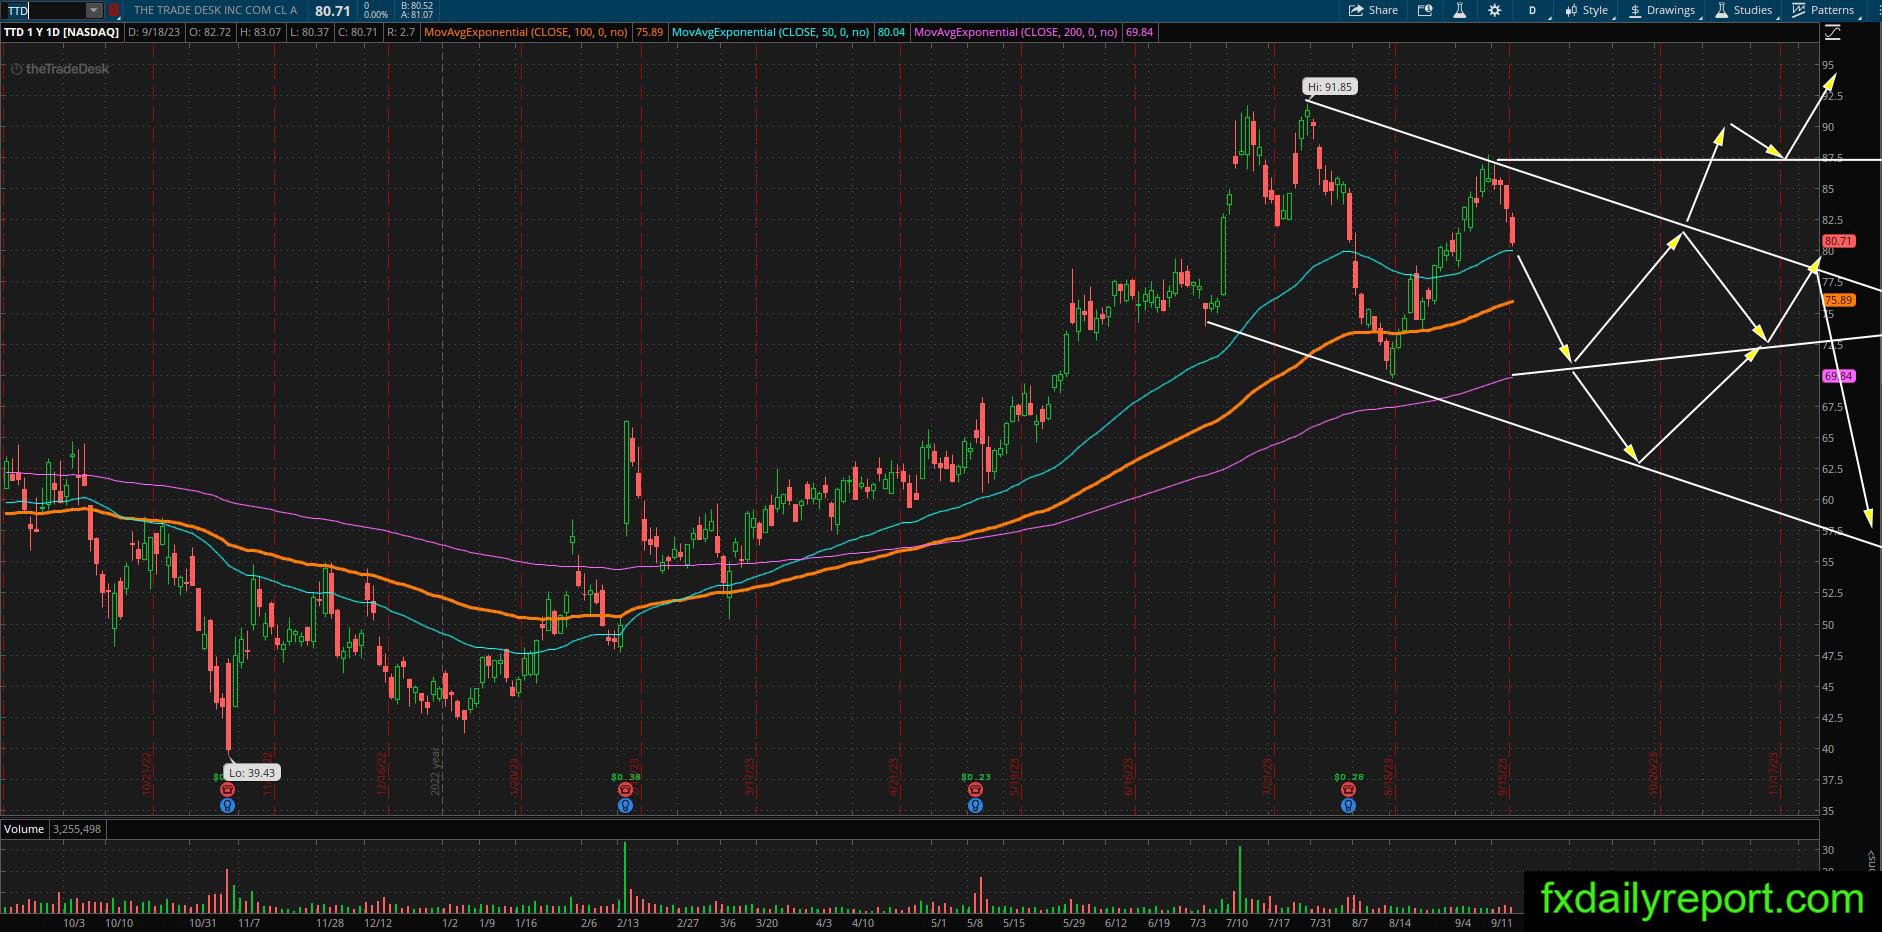1882x932 pixels.
Task: Click the TTD 1 Y 1D [NASDAQ] chart label
Action: click(x=61, y=32)
